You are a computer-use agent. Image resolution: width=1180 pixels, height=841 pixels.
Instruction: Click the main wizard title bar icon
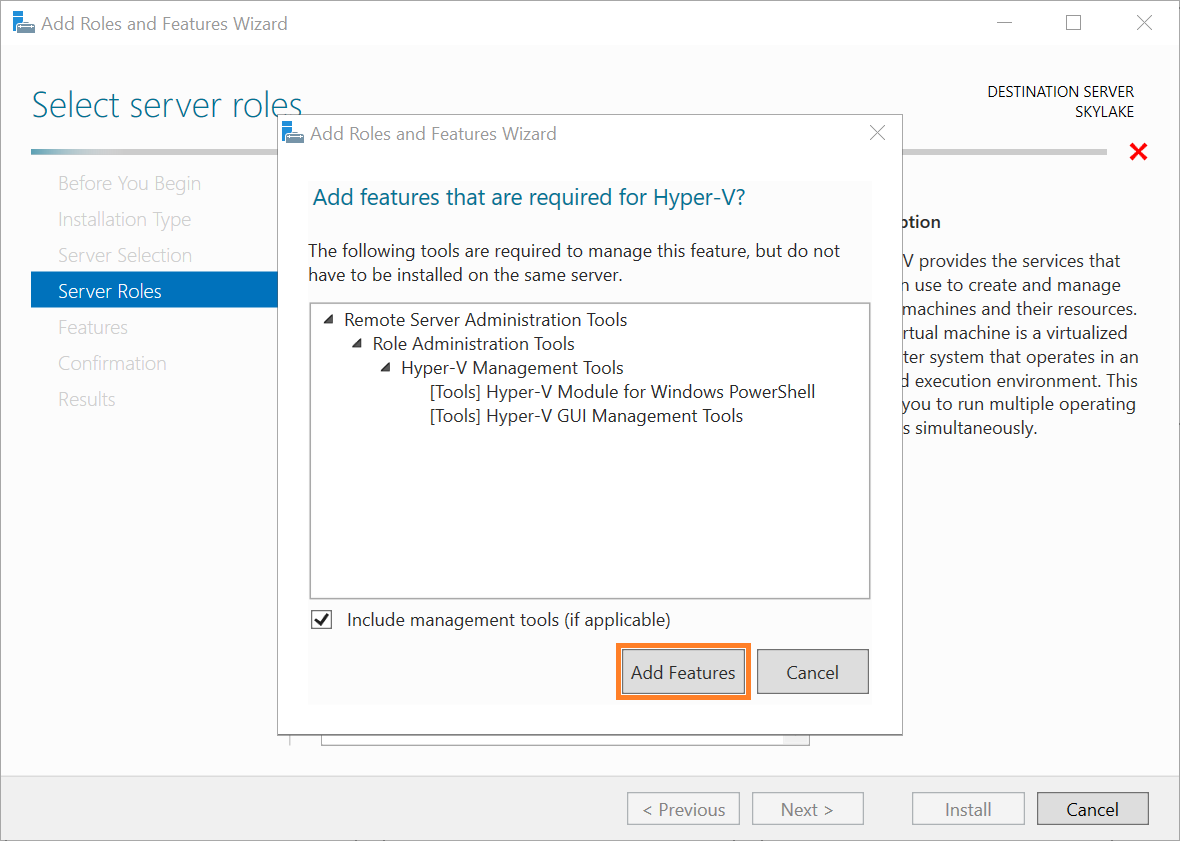(x=24, y=23)
